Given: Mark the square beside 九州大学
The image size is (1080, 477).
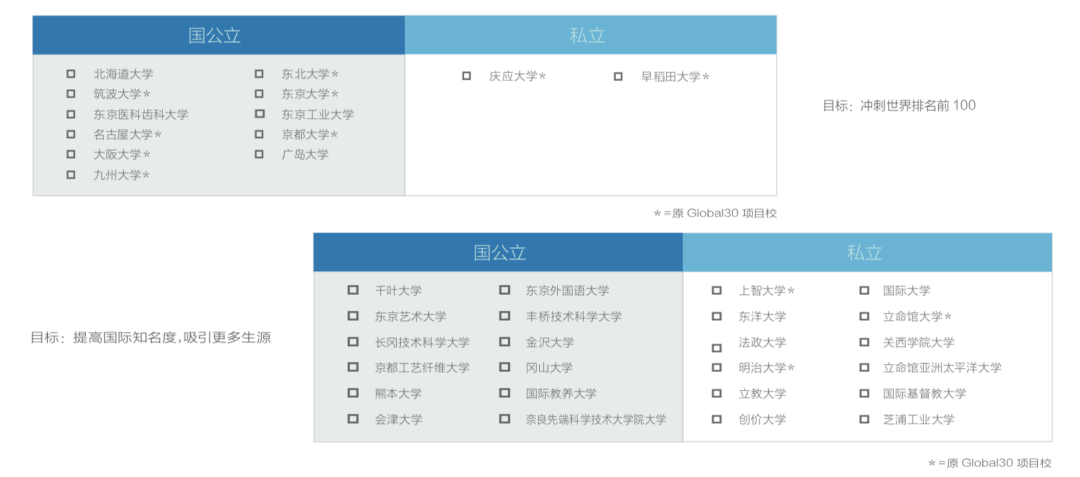Looking at the screenshot, I should [x=71, y=175].
